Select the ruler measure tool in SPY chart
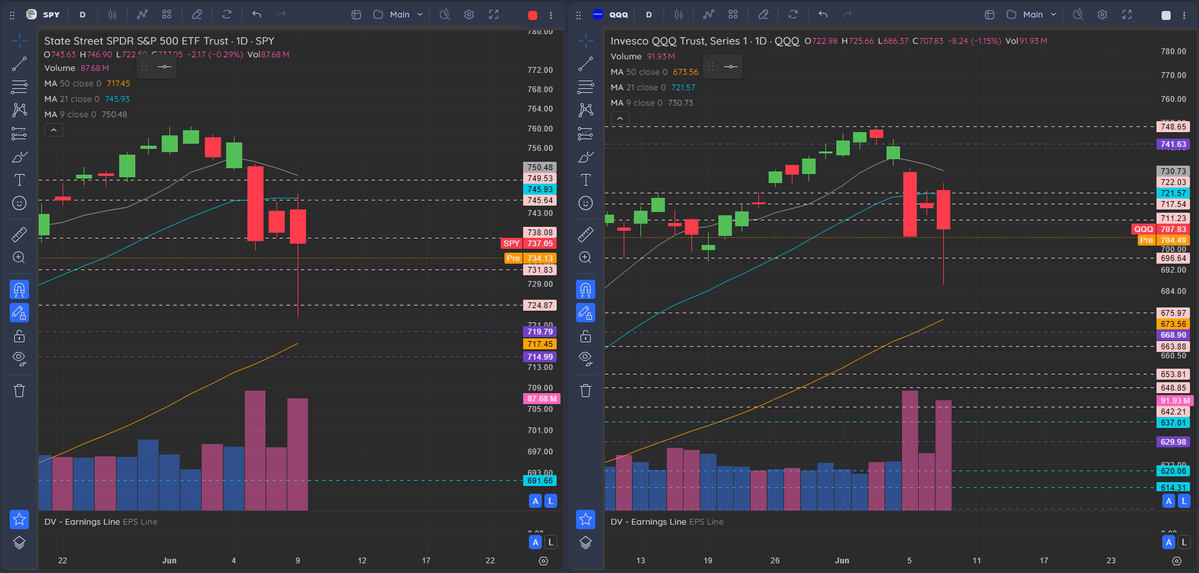 click(x=19, y=234)
